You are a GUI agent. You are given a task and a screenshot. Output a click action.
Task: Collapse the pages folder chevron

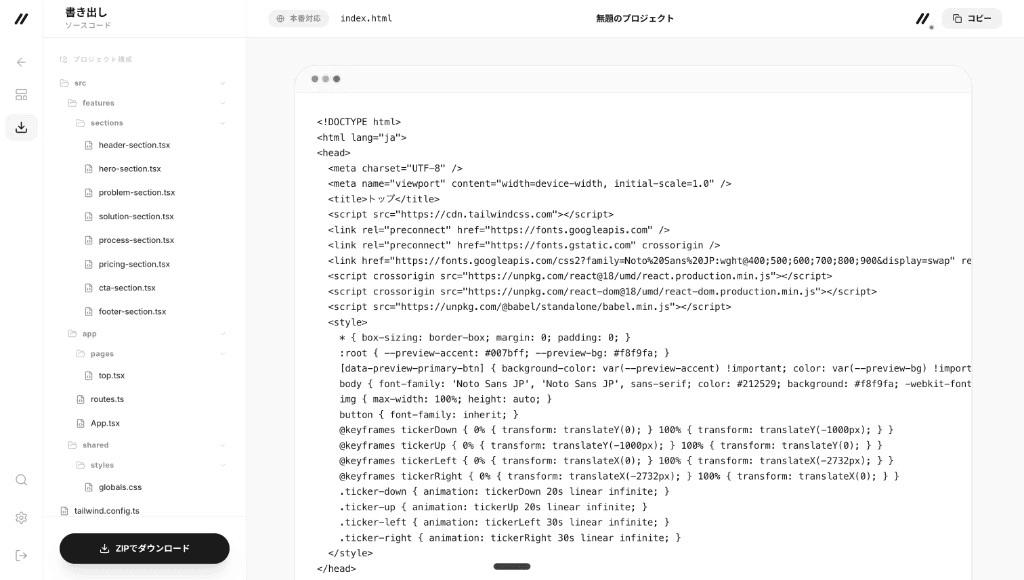coord(223,354)
